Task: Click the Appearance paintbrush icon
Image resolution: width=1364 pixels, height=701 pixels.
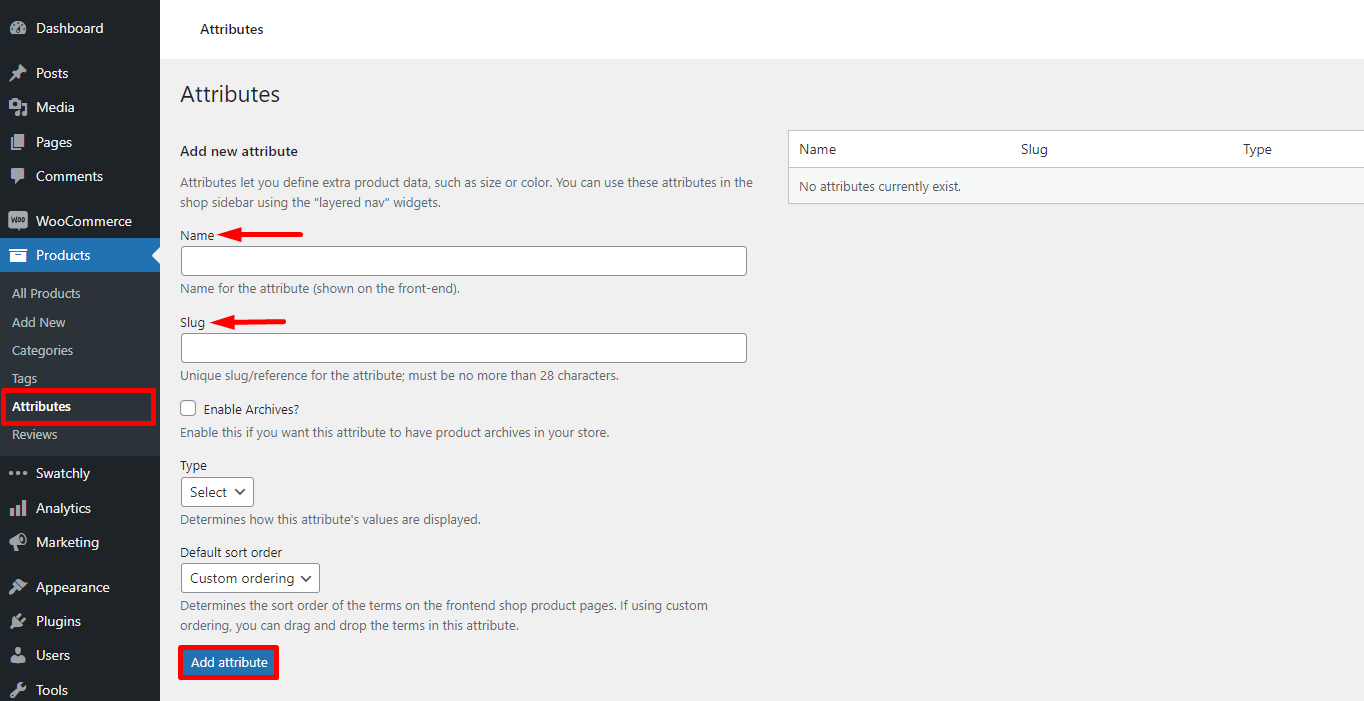Action: 18,587
